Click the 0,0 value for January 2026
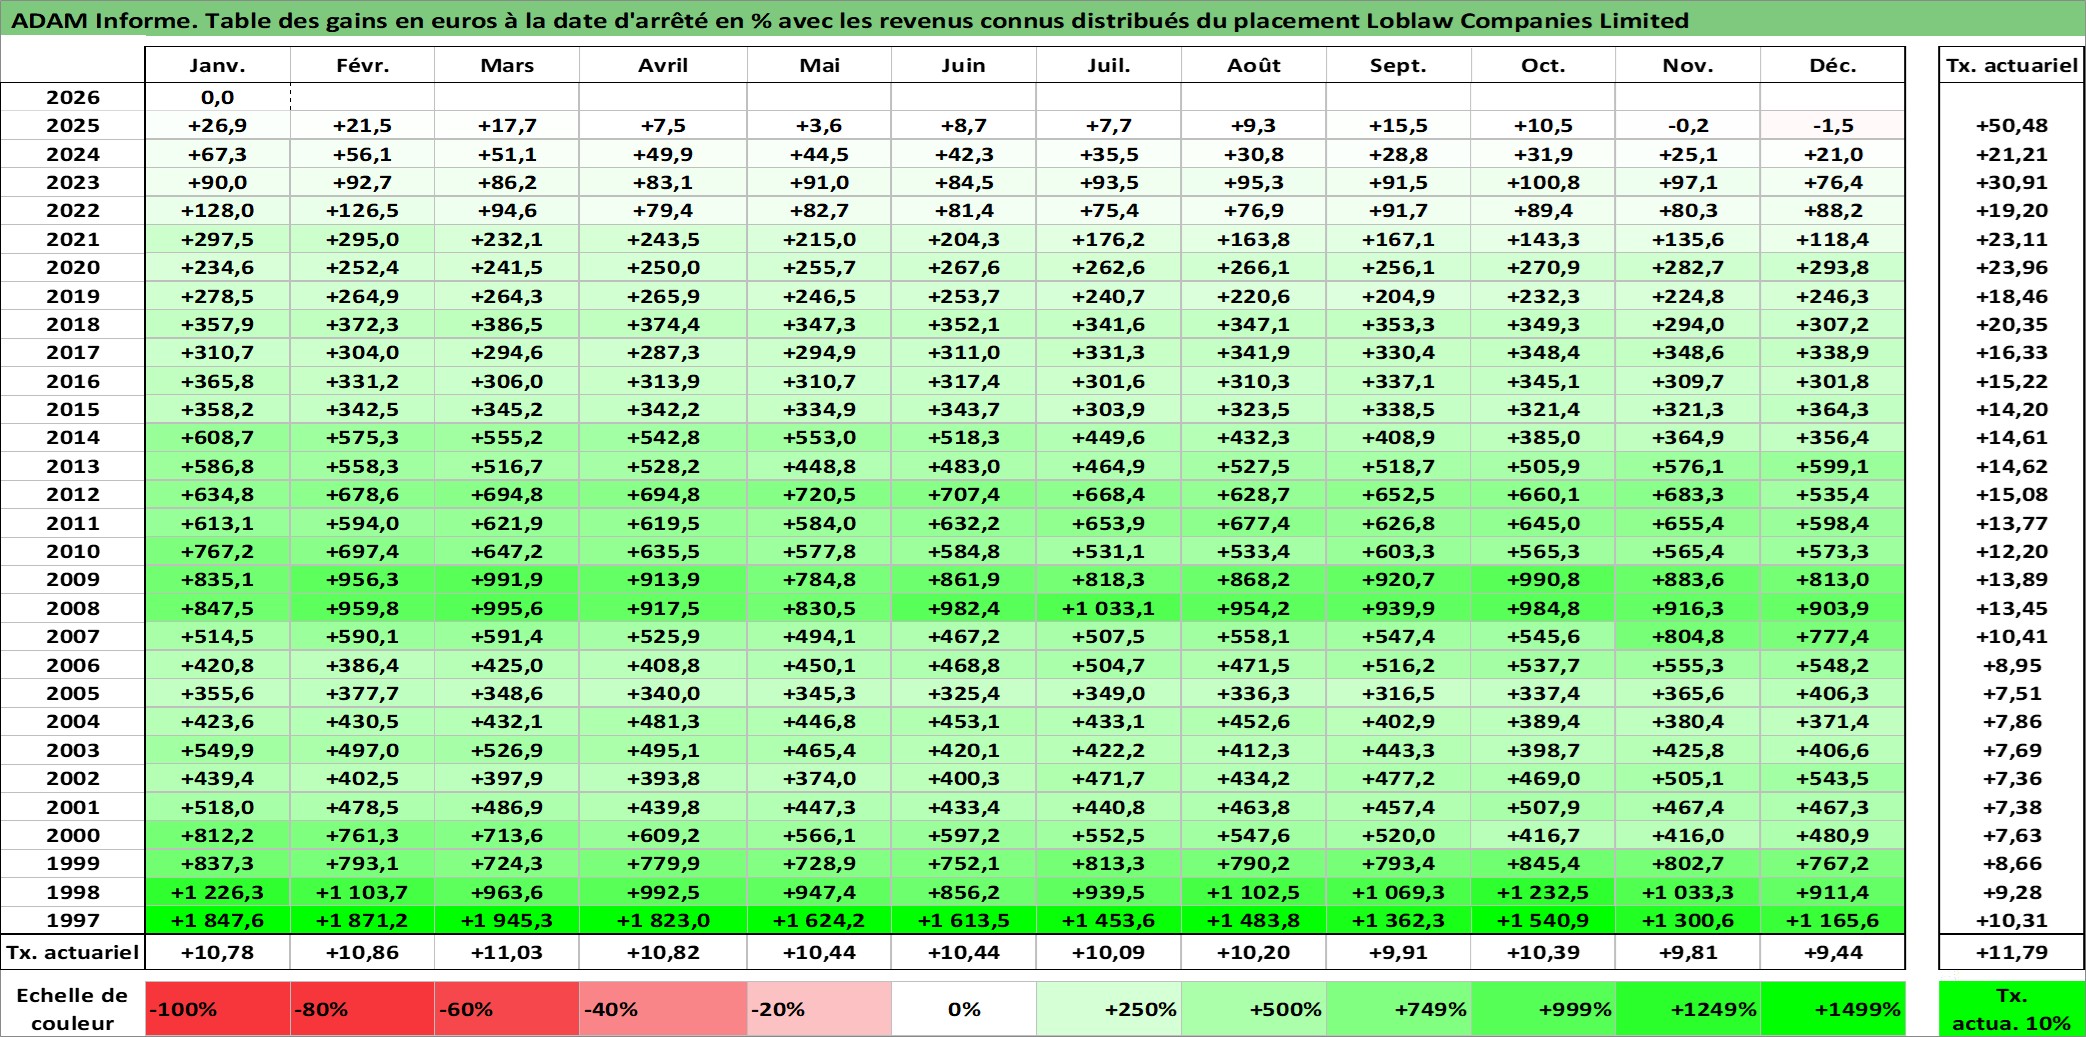Screen dimensions: 2086x1037 point(218,97)
